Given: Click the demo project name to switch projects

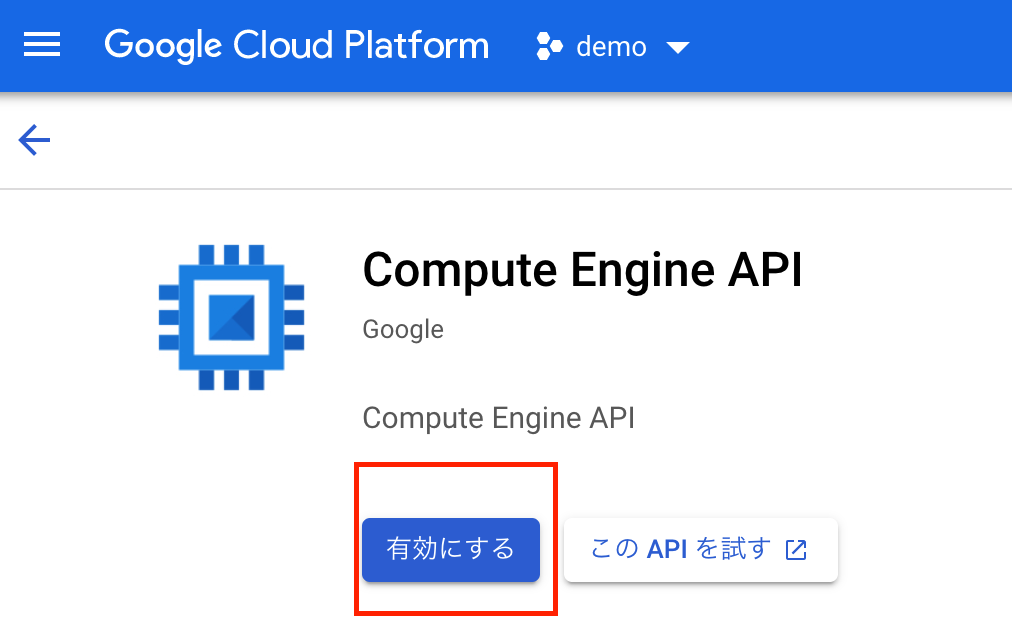Looking at the screenshot, I should [x=610, y=46].
